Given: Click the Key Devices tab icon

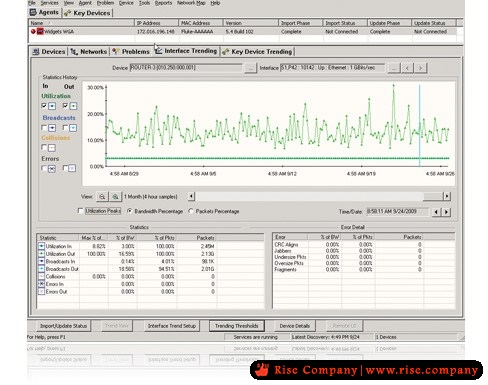Looking at the screenshot, I should (x=68, y=13).
